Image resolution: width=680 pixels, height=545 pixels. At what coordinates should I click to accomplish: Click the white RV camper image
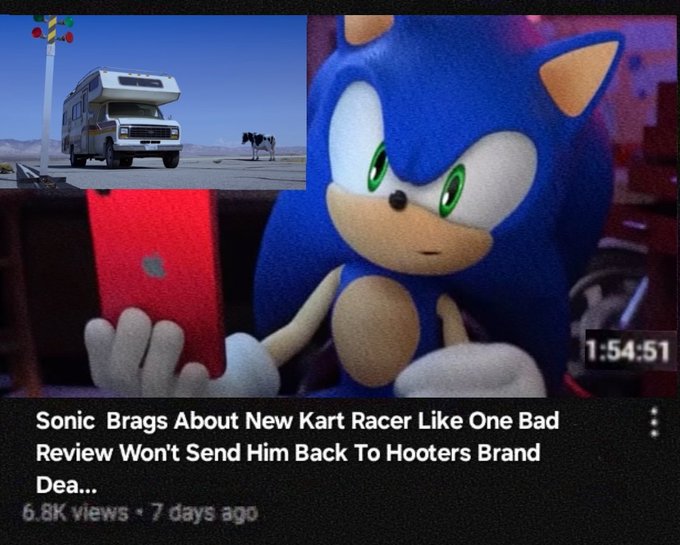pos(121,118)
